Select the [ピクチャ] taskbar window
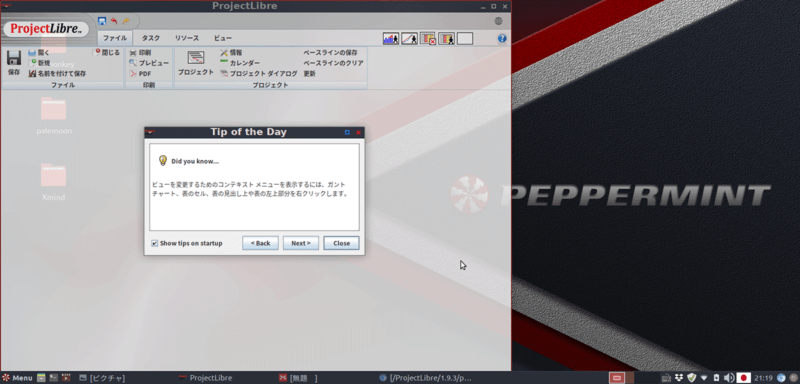This screenshot has width=800, height=384. coord(102,378)
